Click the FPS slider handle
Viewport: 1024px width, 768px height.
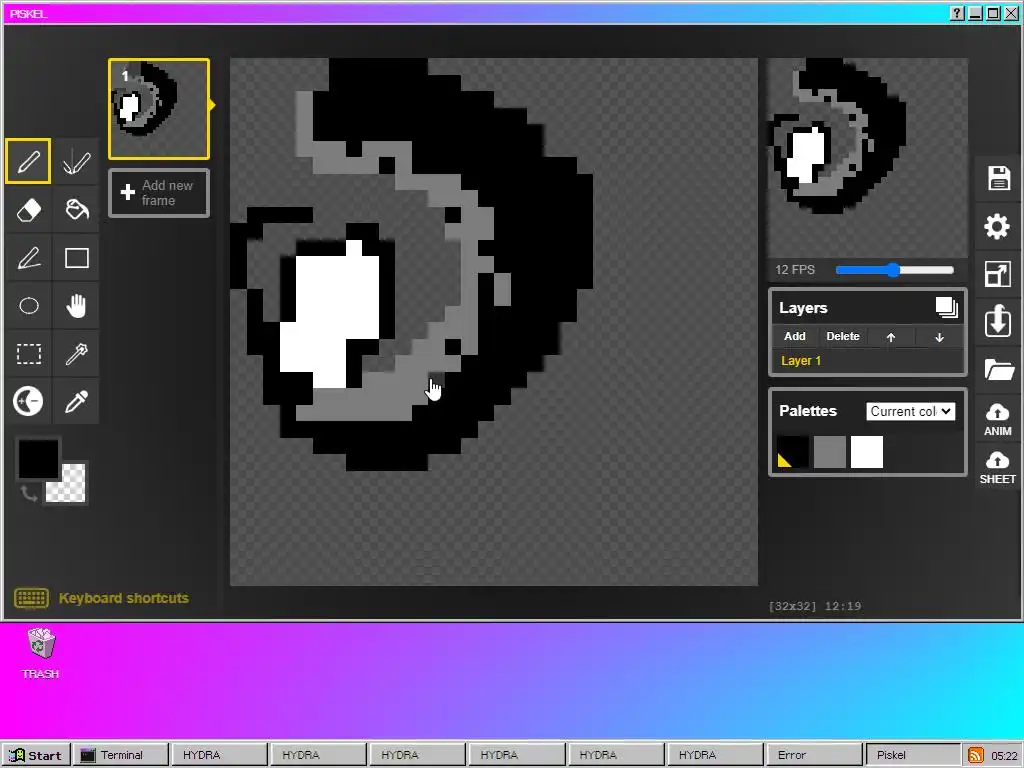(893, 270)
